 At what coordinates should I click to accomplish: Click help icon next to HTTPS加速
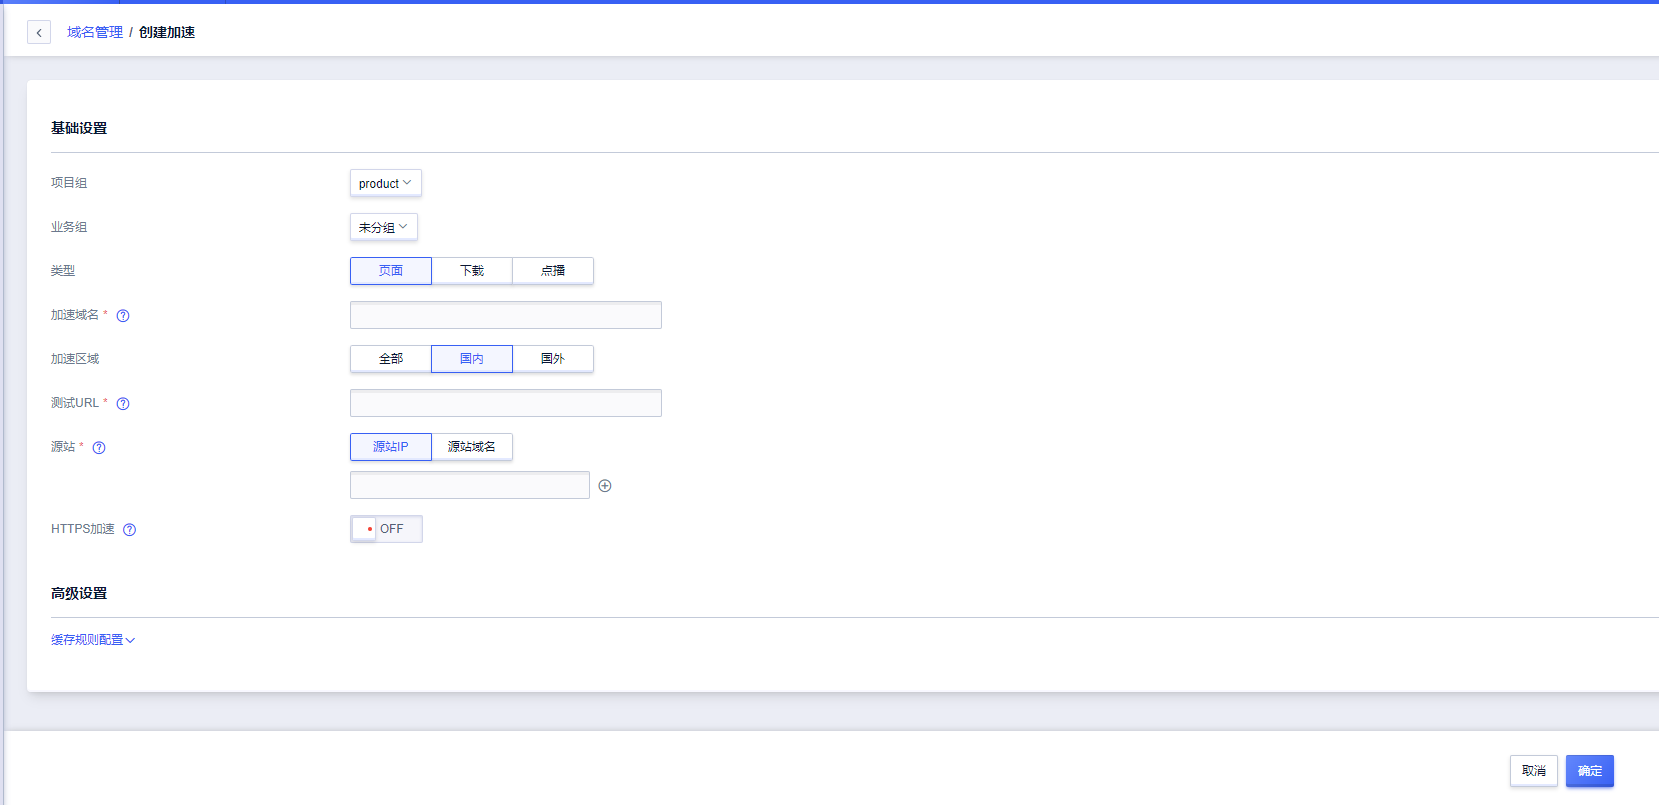pyautogui.click(x=129, y=530)
